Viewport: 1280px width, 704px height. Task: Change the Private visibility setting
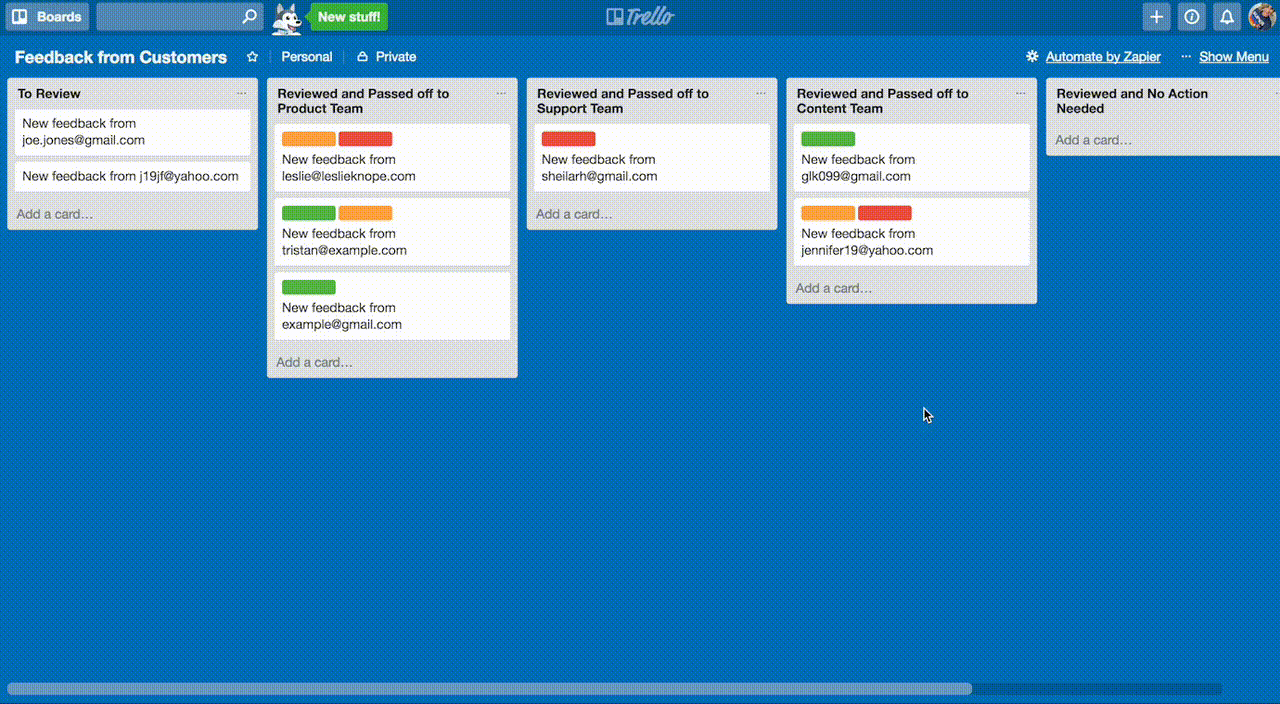pyautogui.click(x=386, y=57)
